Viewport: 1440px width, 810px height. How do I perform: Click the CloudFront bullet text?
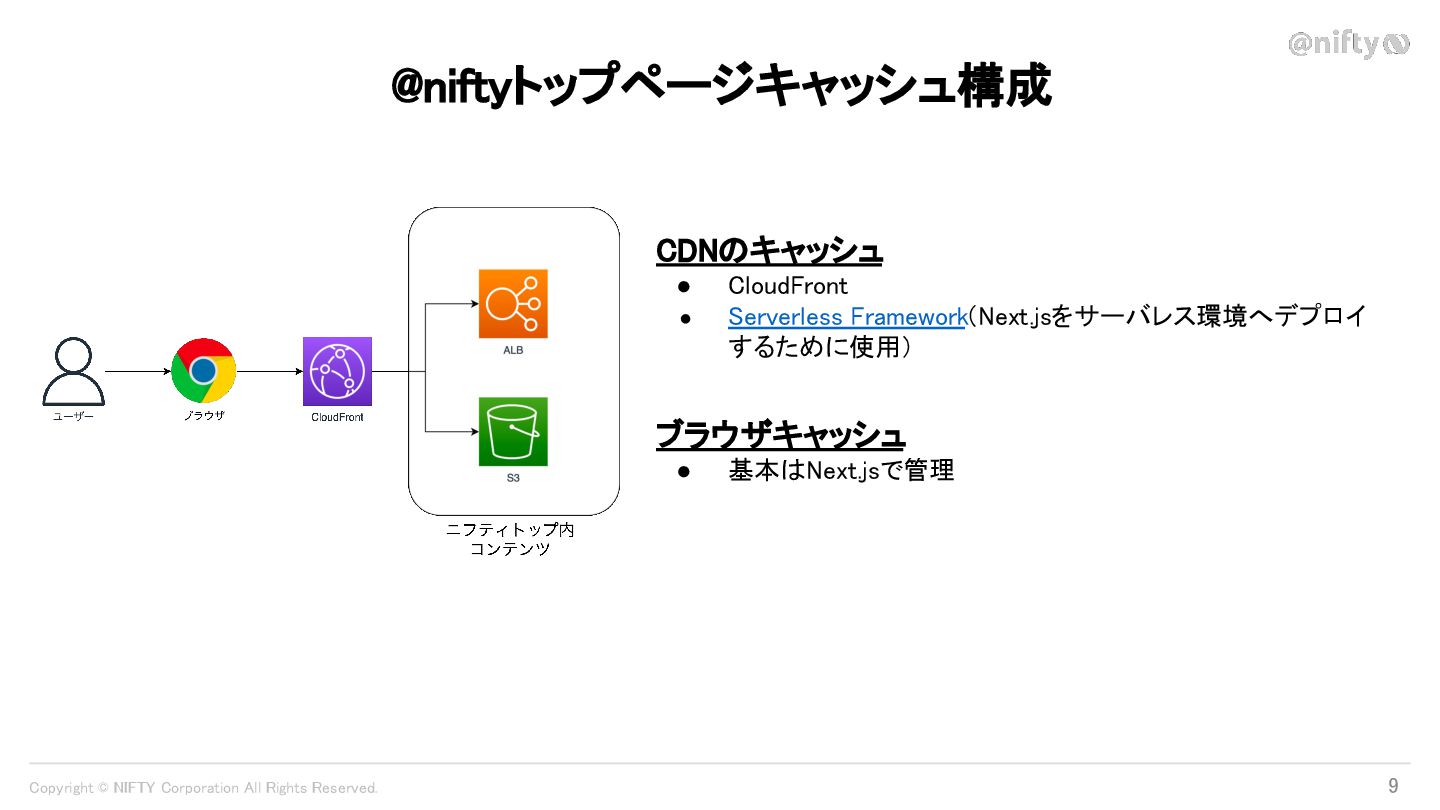pyautogui.click(x=788, y=285)
